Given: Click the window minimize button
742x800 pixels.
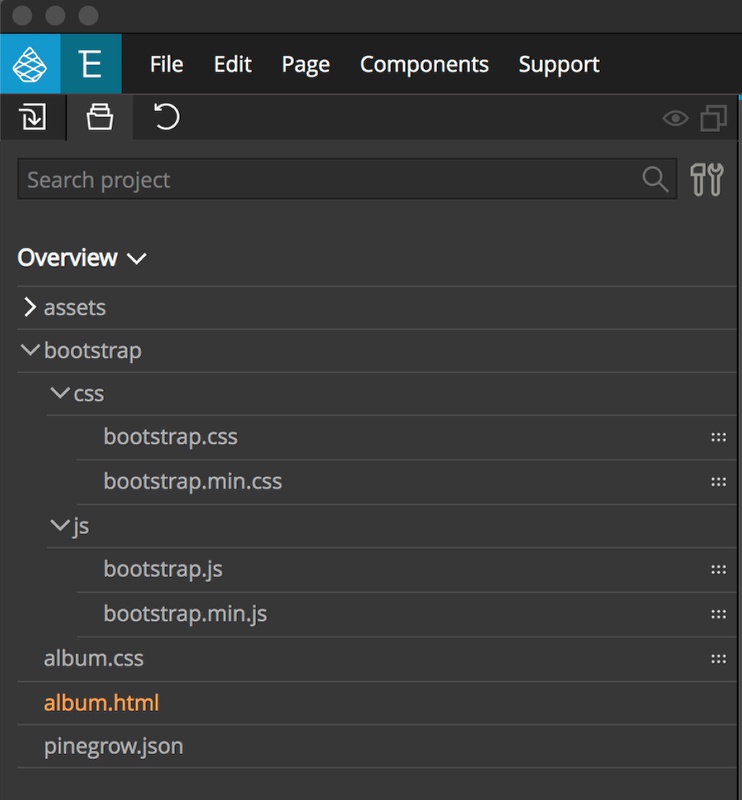Looking at the screenshot, I should [55, 16].
